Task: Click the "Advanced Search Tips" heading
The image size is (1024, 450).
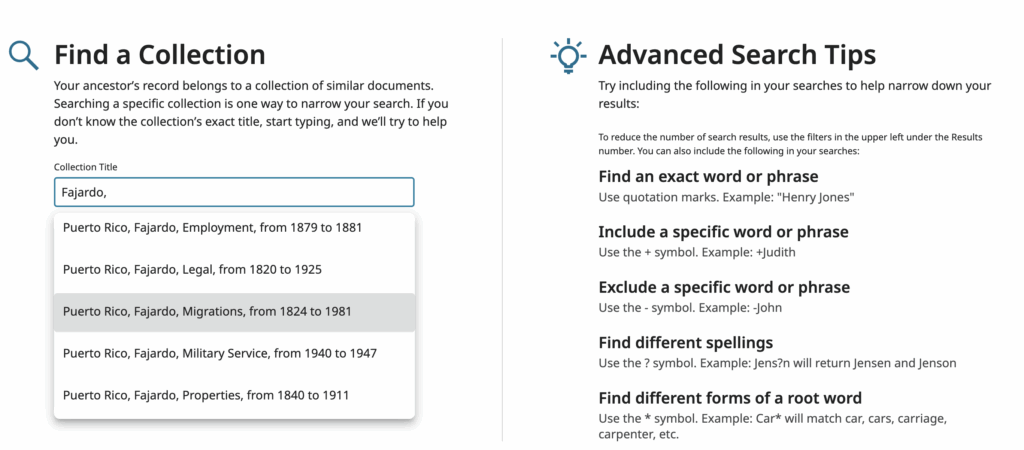Action: pos(737,54)
